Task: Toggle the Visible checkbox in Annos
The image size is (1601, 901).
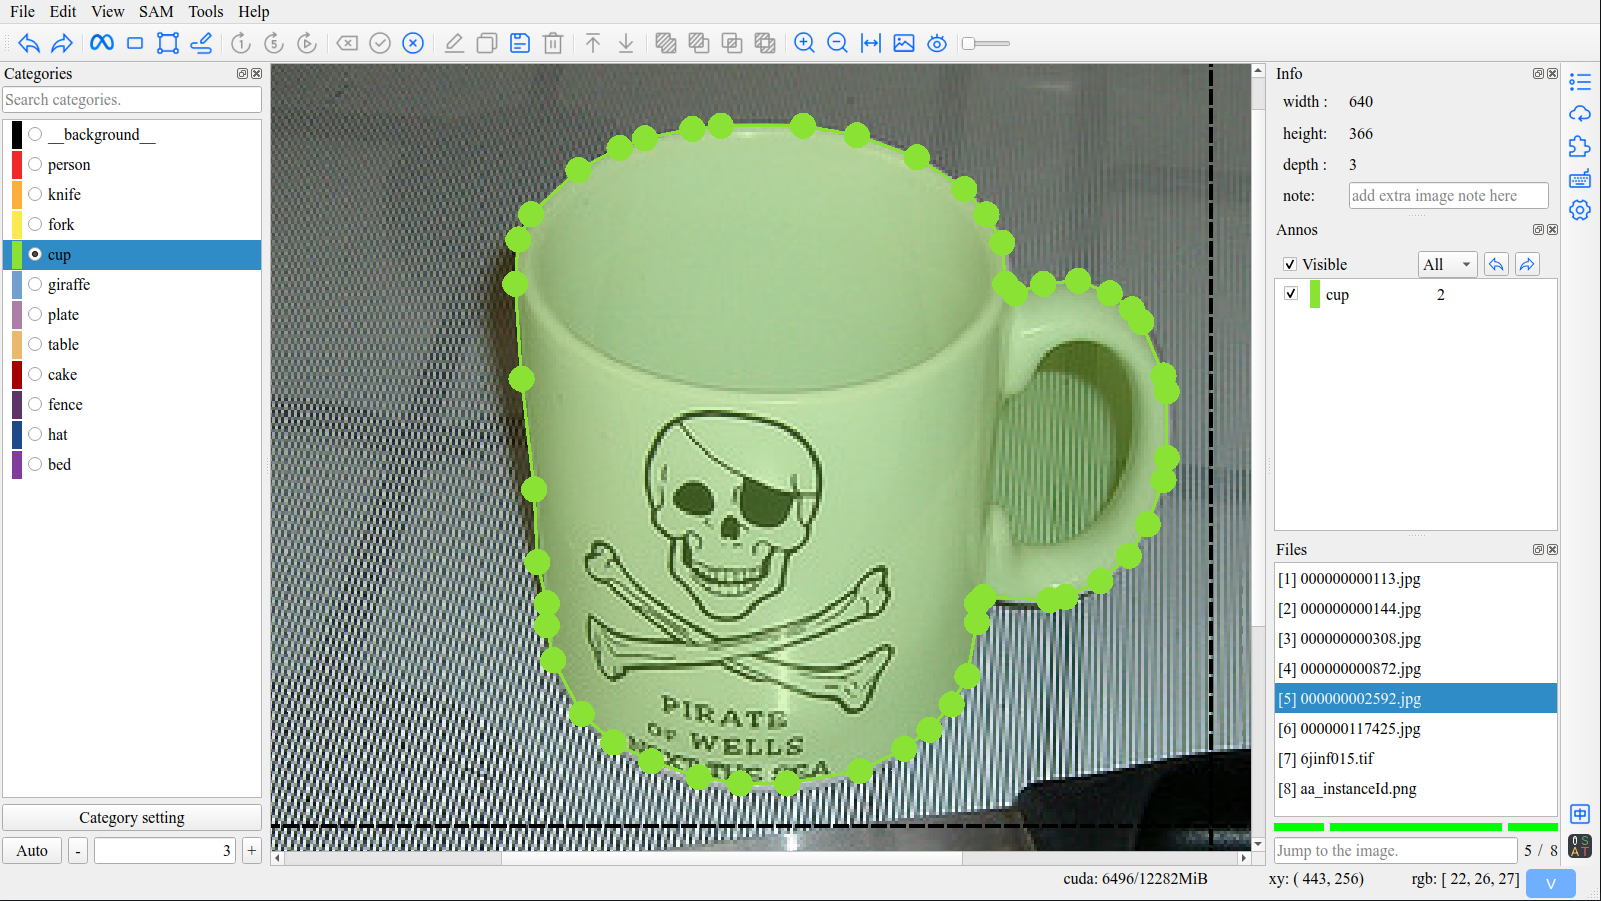Action: click(1290, 264)
